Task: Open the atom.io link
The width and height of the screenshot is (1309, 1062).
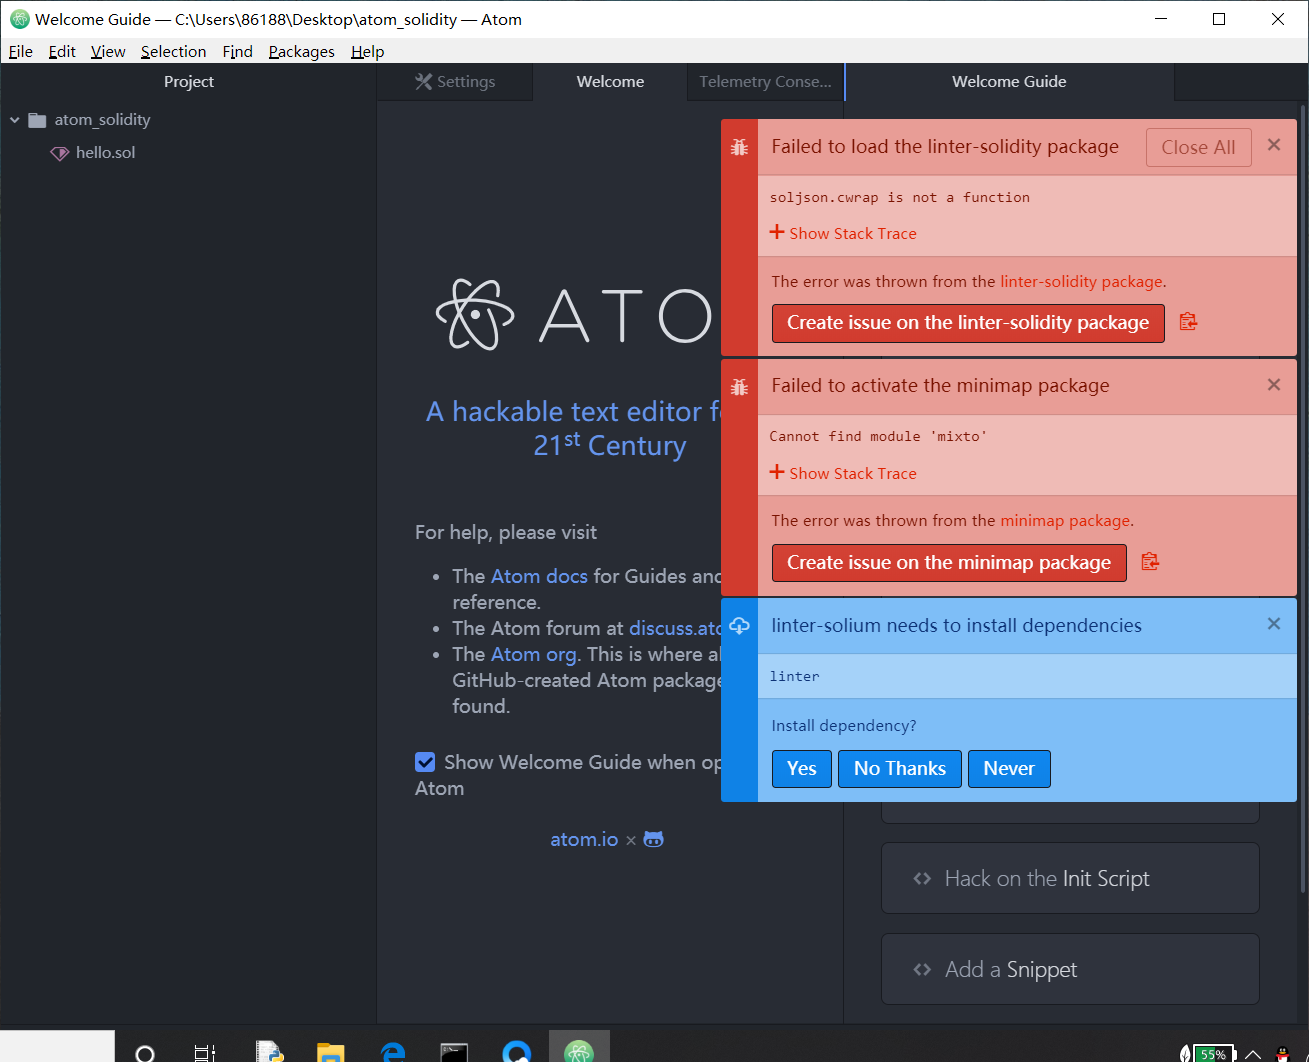Action: 584,839
